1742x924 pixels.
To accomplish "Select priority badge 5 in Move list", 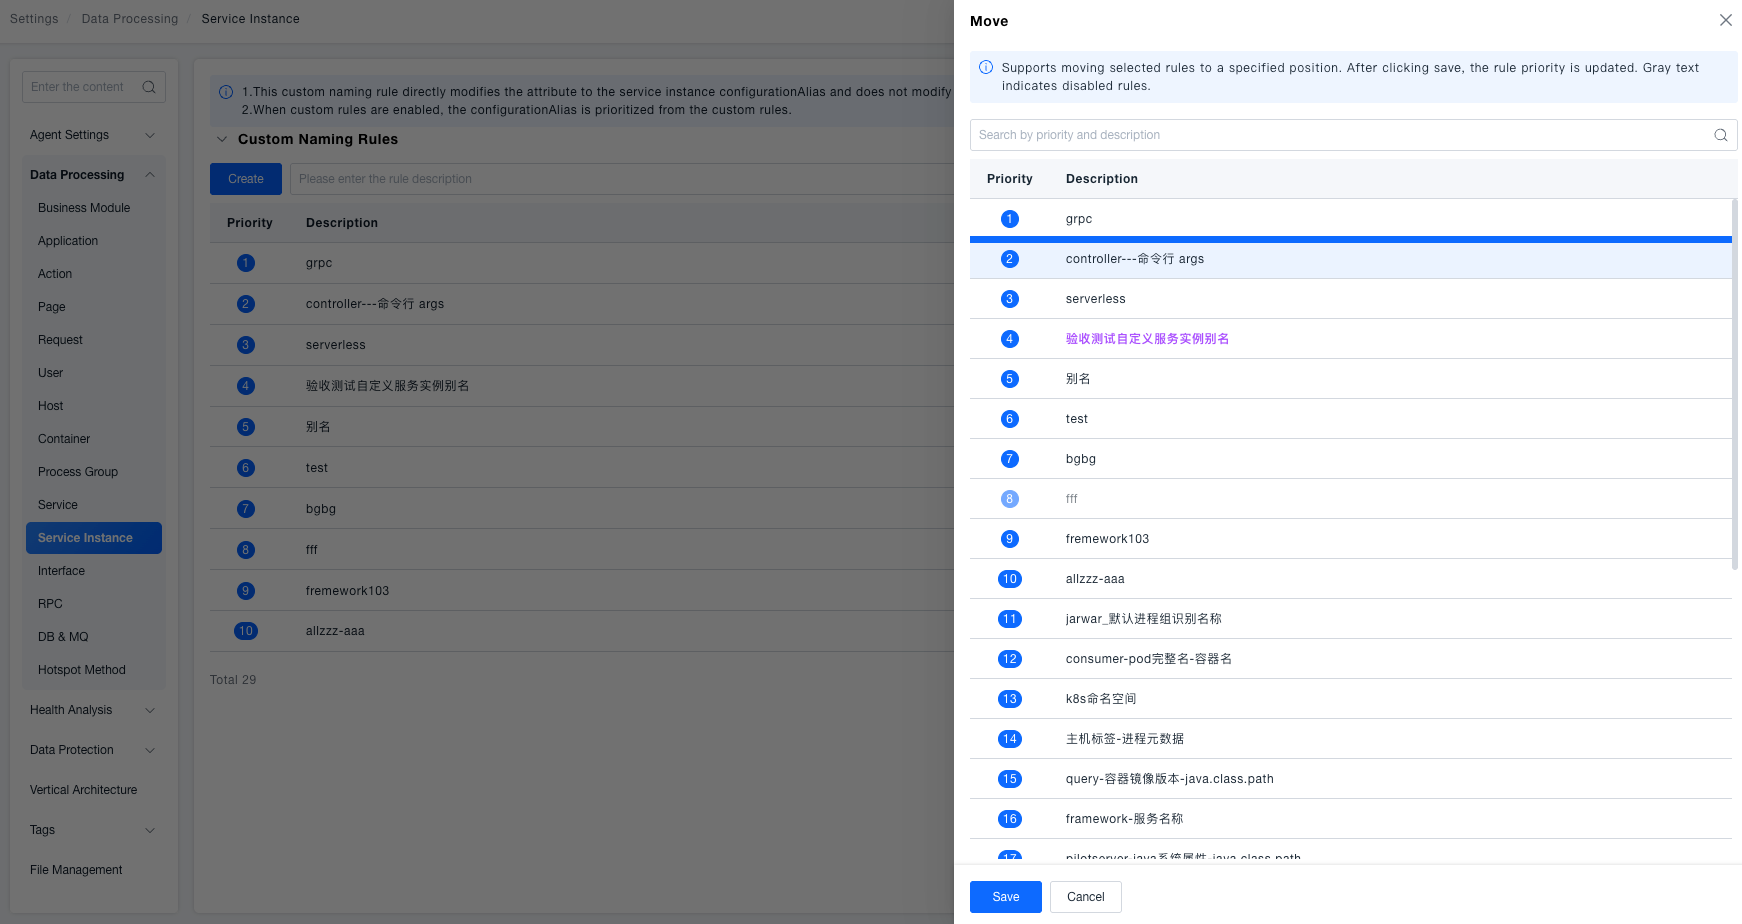I will tap(1010, 379).
